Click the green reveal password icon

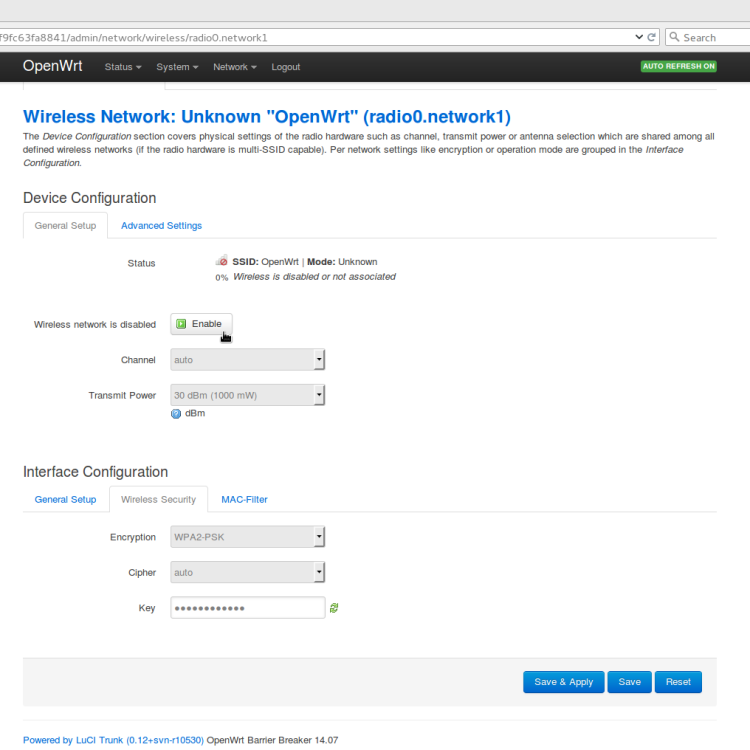[x=334, y=608]
